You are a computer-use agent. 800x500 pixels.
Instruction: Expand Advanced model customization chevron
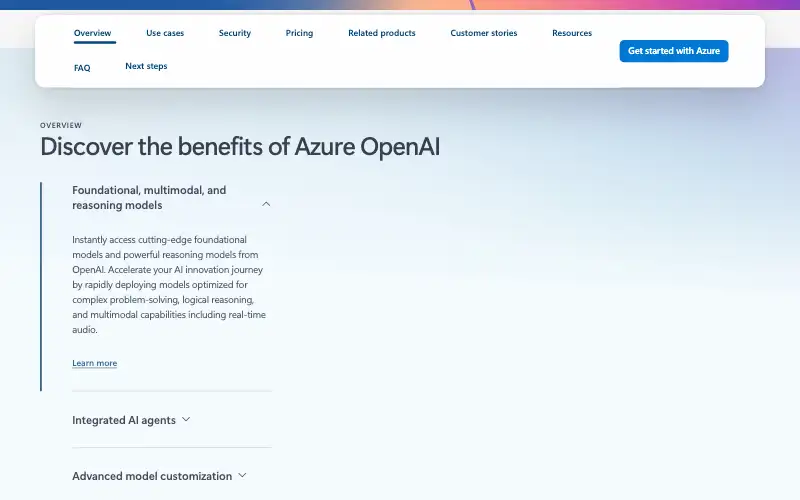coord(242,476)
